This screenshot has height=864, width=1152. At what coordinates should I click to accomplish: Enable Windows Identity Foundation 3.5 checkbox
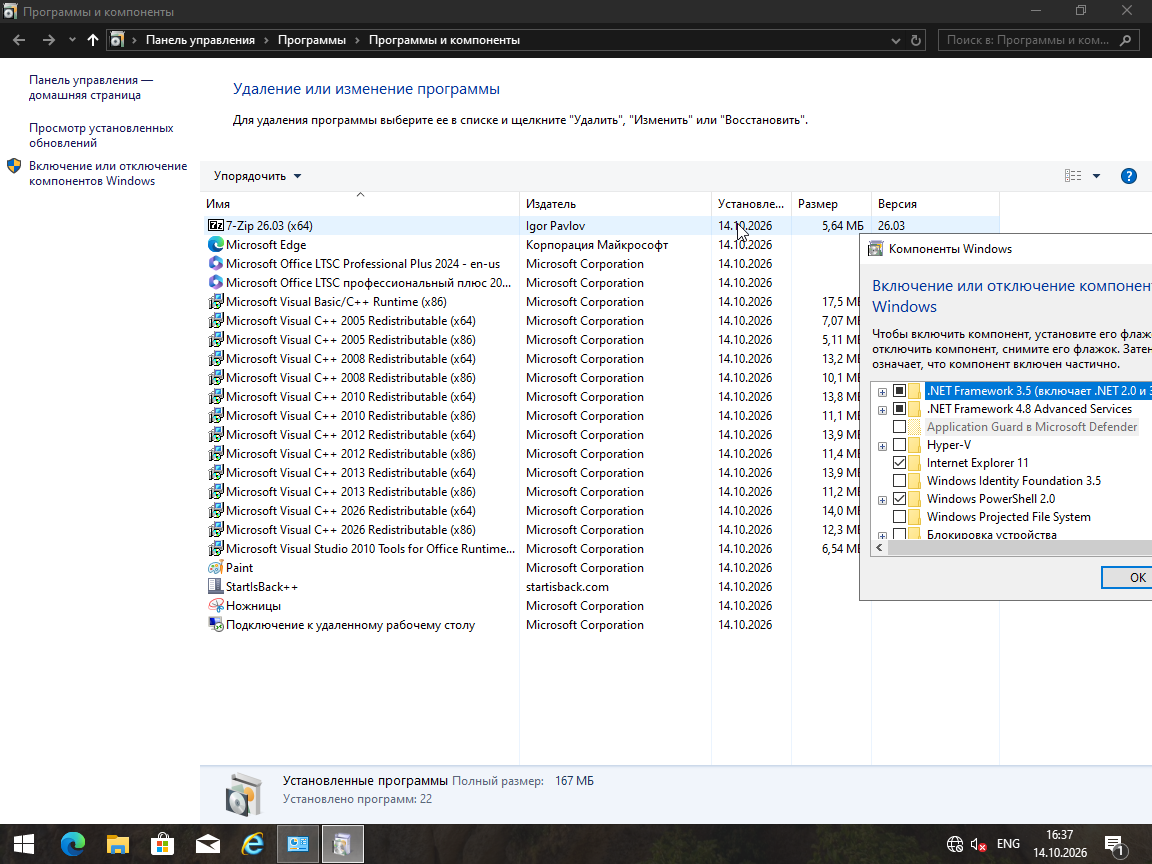pyautogui.click(x=899, y=481)
